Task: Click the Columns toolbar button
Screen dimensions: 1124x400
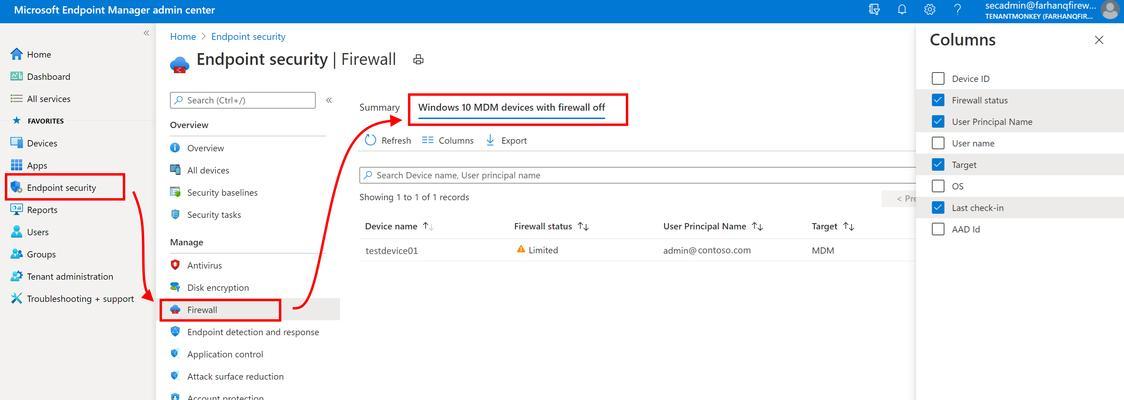Action: pyautogui.click(x=448, y=141)
